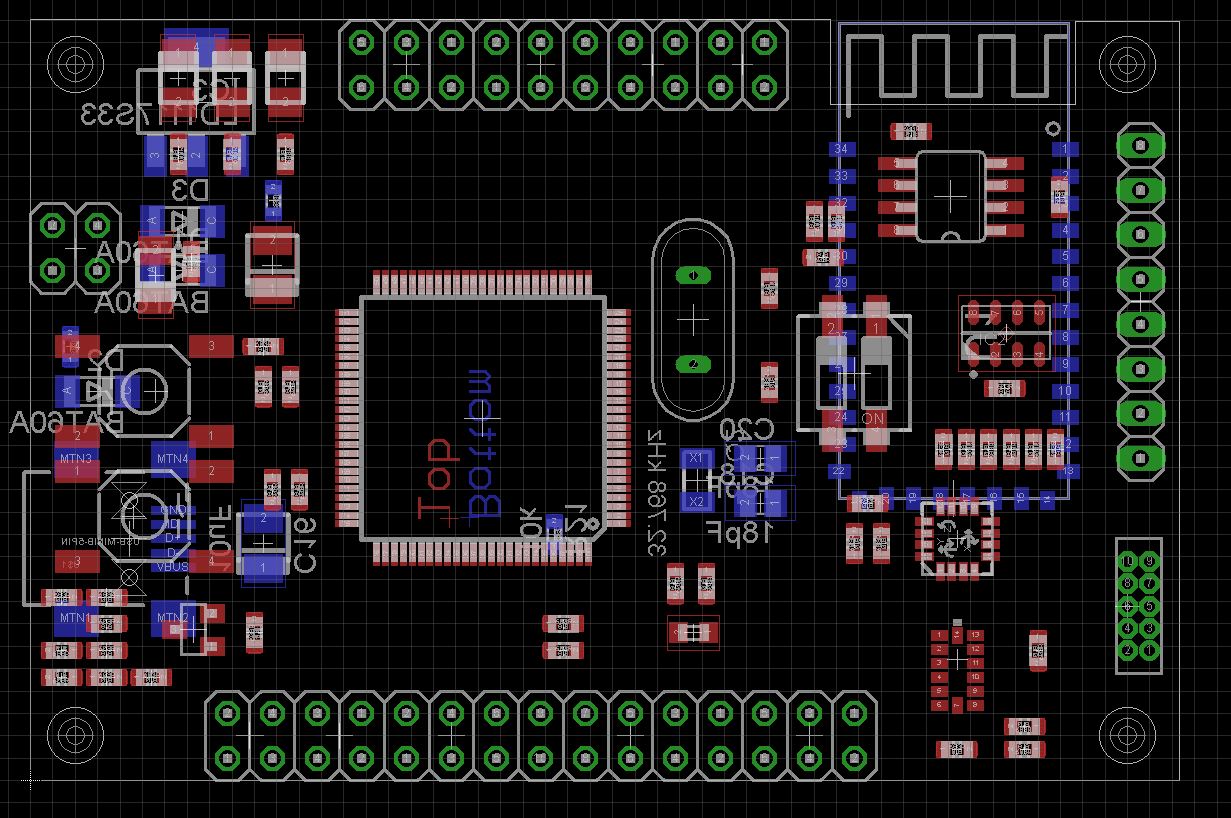The image size is (1231, 818).
Task: Select pin 2 of the 10-pin header
Action: pos(1127,650)
